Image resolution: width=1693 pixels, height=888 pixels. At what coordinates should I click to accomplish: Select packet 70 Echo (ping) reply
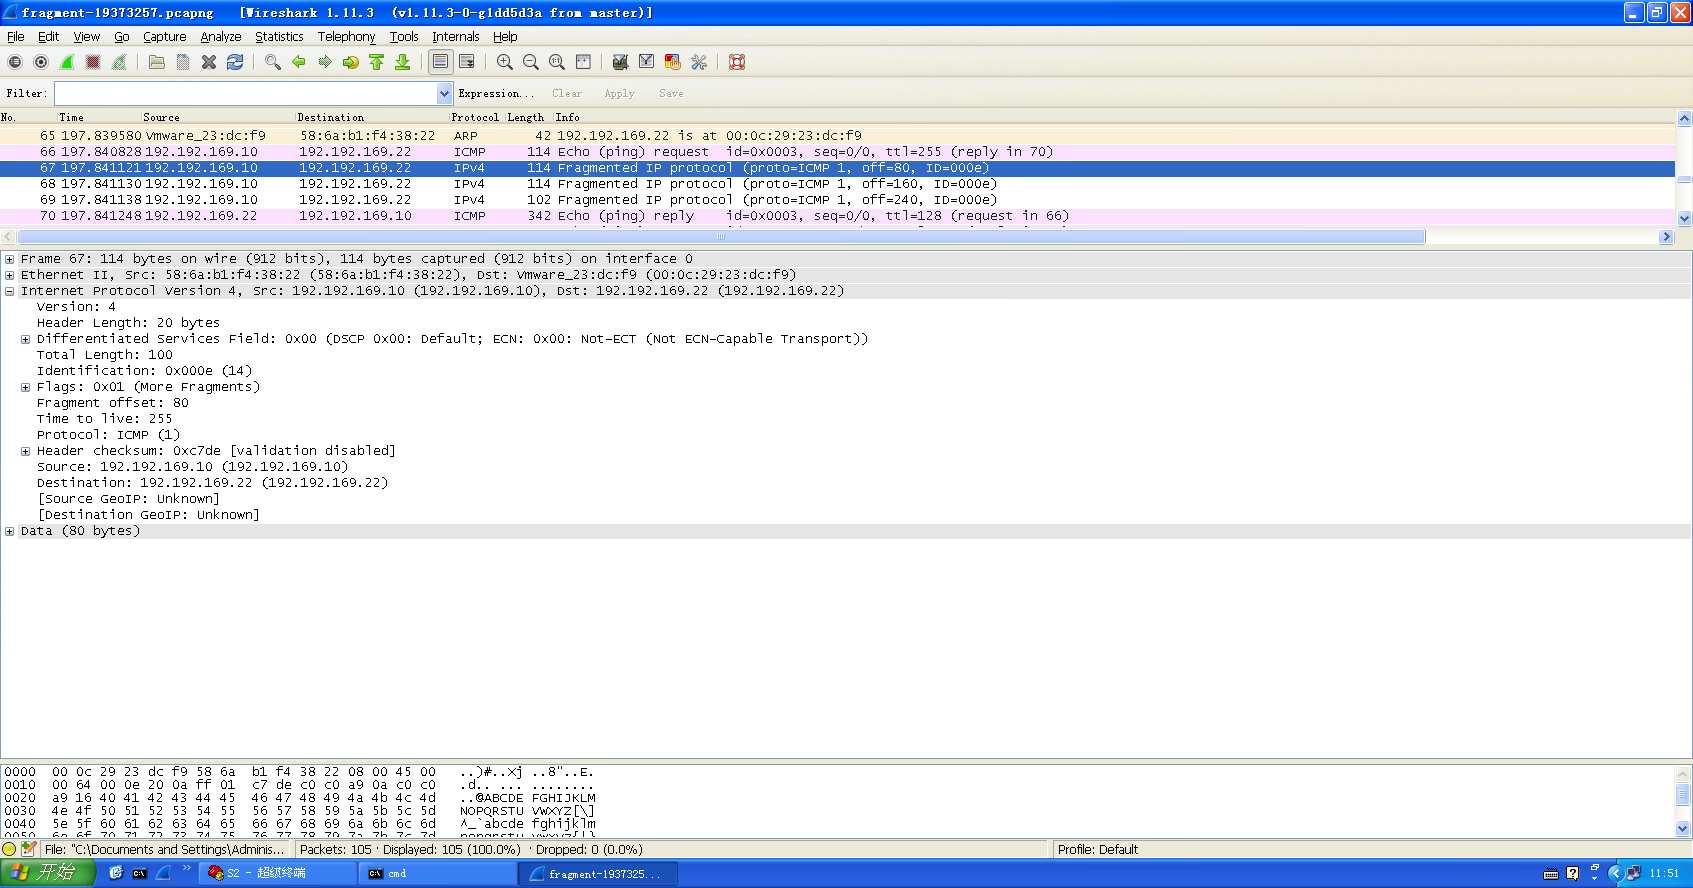pyautogui.click(x=837, y=216)
